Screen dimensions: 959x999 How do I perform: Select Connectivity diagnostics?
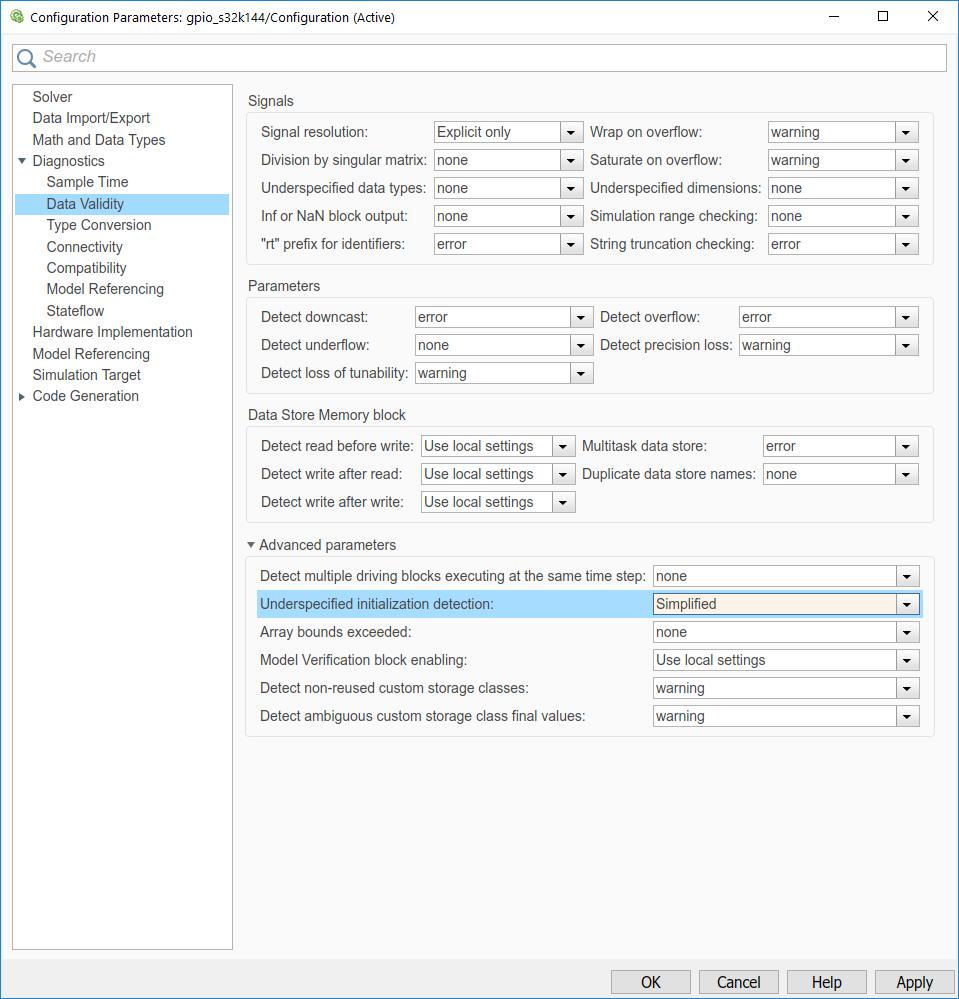click(x=84, y=247)
